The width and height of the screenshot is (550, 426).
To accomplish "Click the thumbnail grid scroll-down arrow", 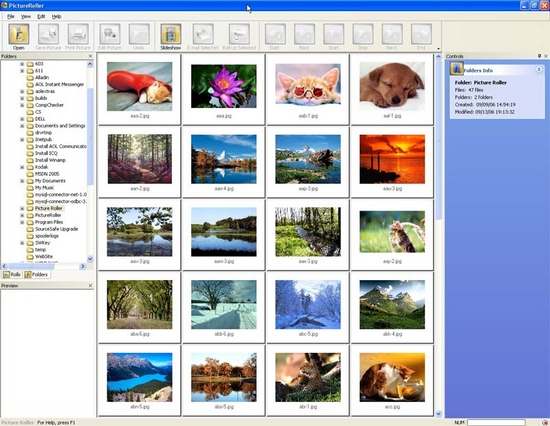I will [x=438, y=414].
